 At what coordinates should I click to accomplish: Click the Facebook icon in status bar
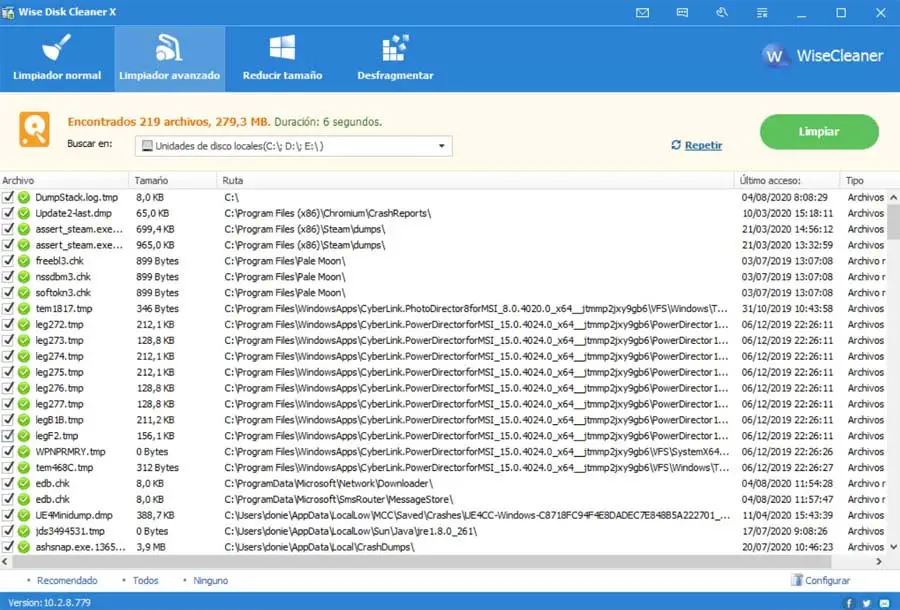(x=849, y=603)
